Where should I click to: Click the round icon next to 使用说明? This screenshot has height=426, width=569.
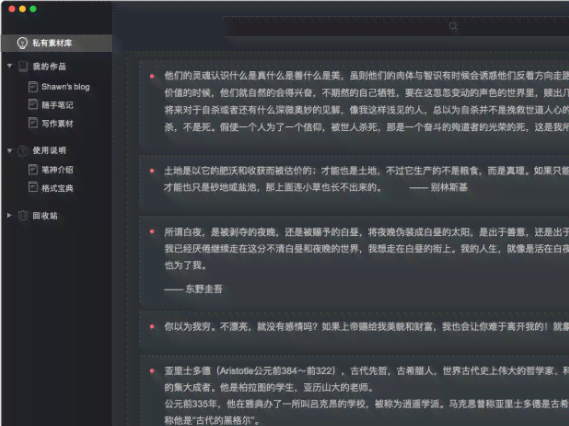click(23, 150)
